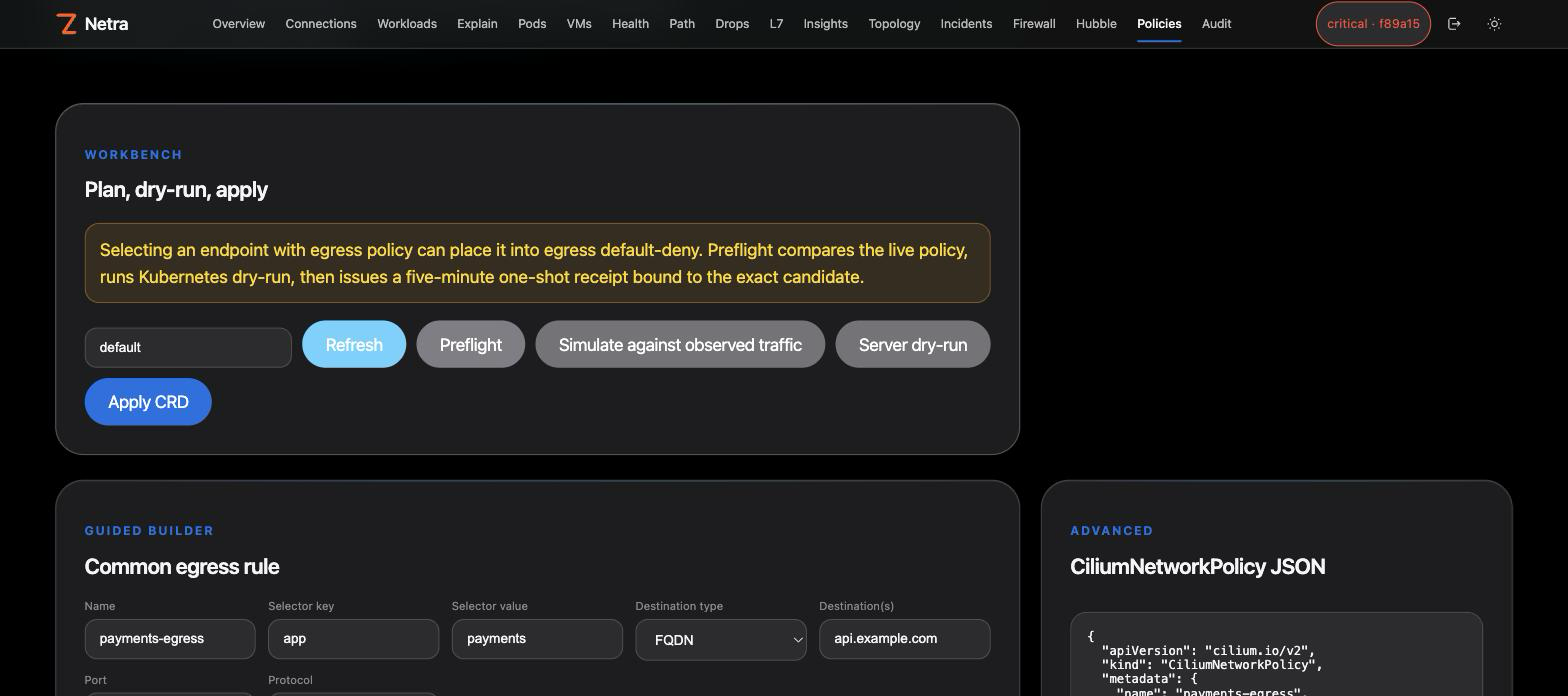Image resolution: width=1568 pixels, height=696 pixels.
Task: Click the Apply CRD button
Action: [x=148, y=402]
